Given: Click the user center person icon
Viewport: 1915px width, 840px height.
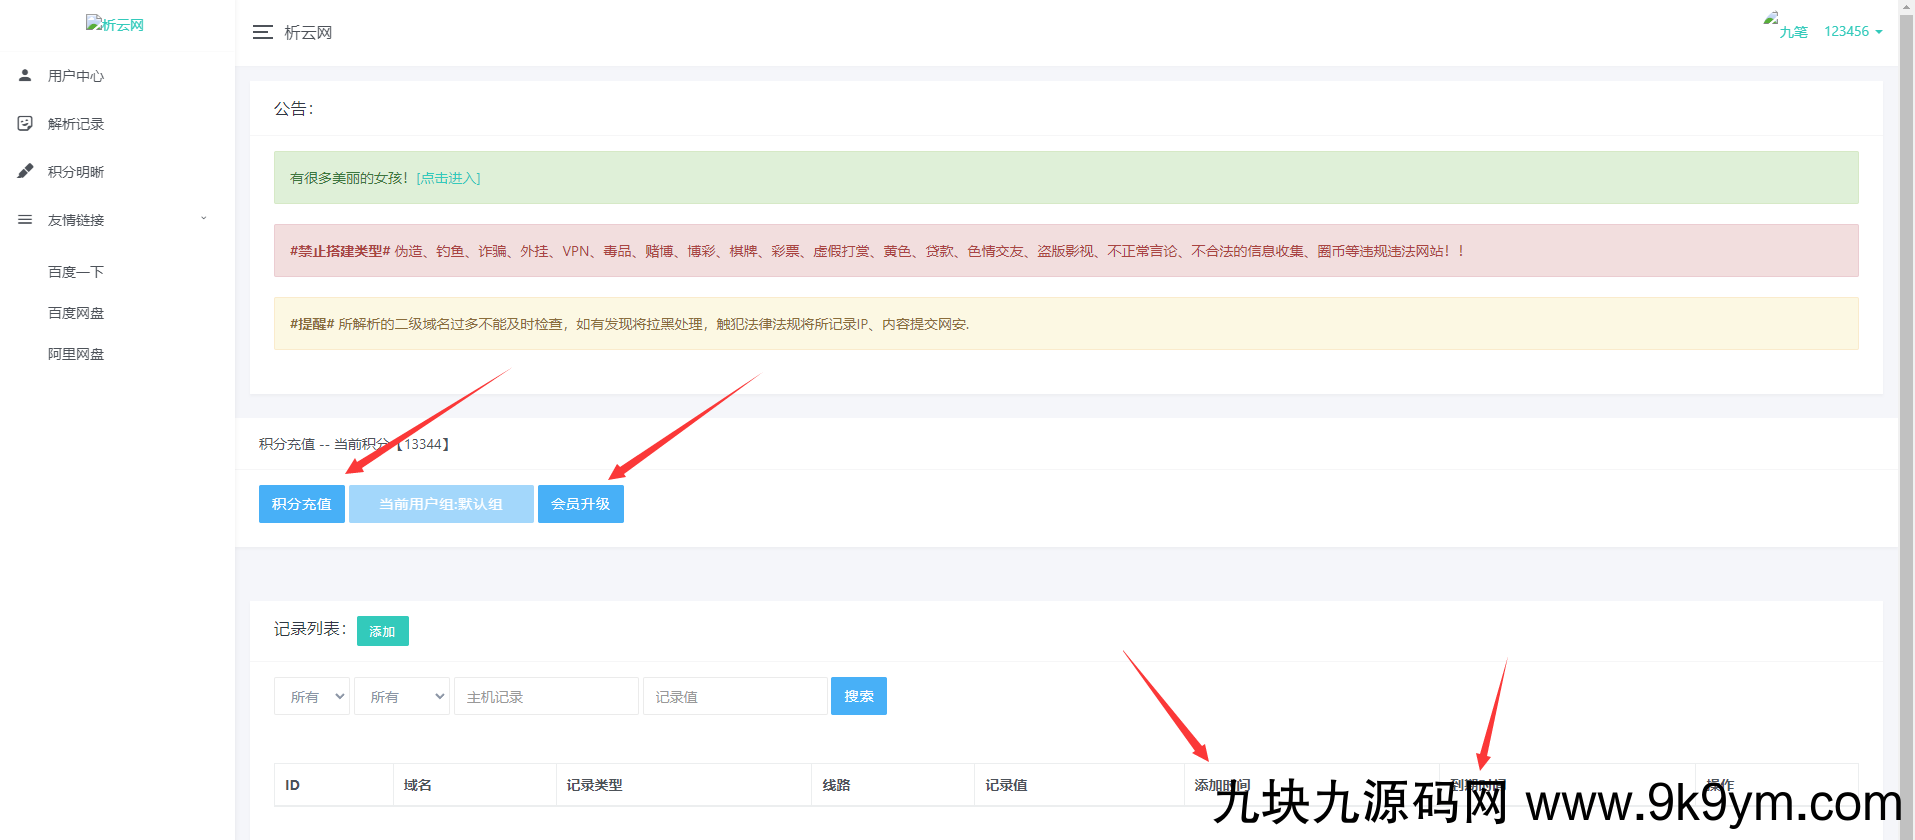Looking at the screenshot, I should pyautogui.click(x=25, y=75).
